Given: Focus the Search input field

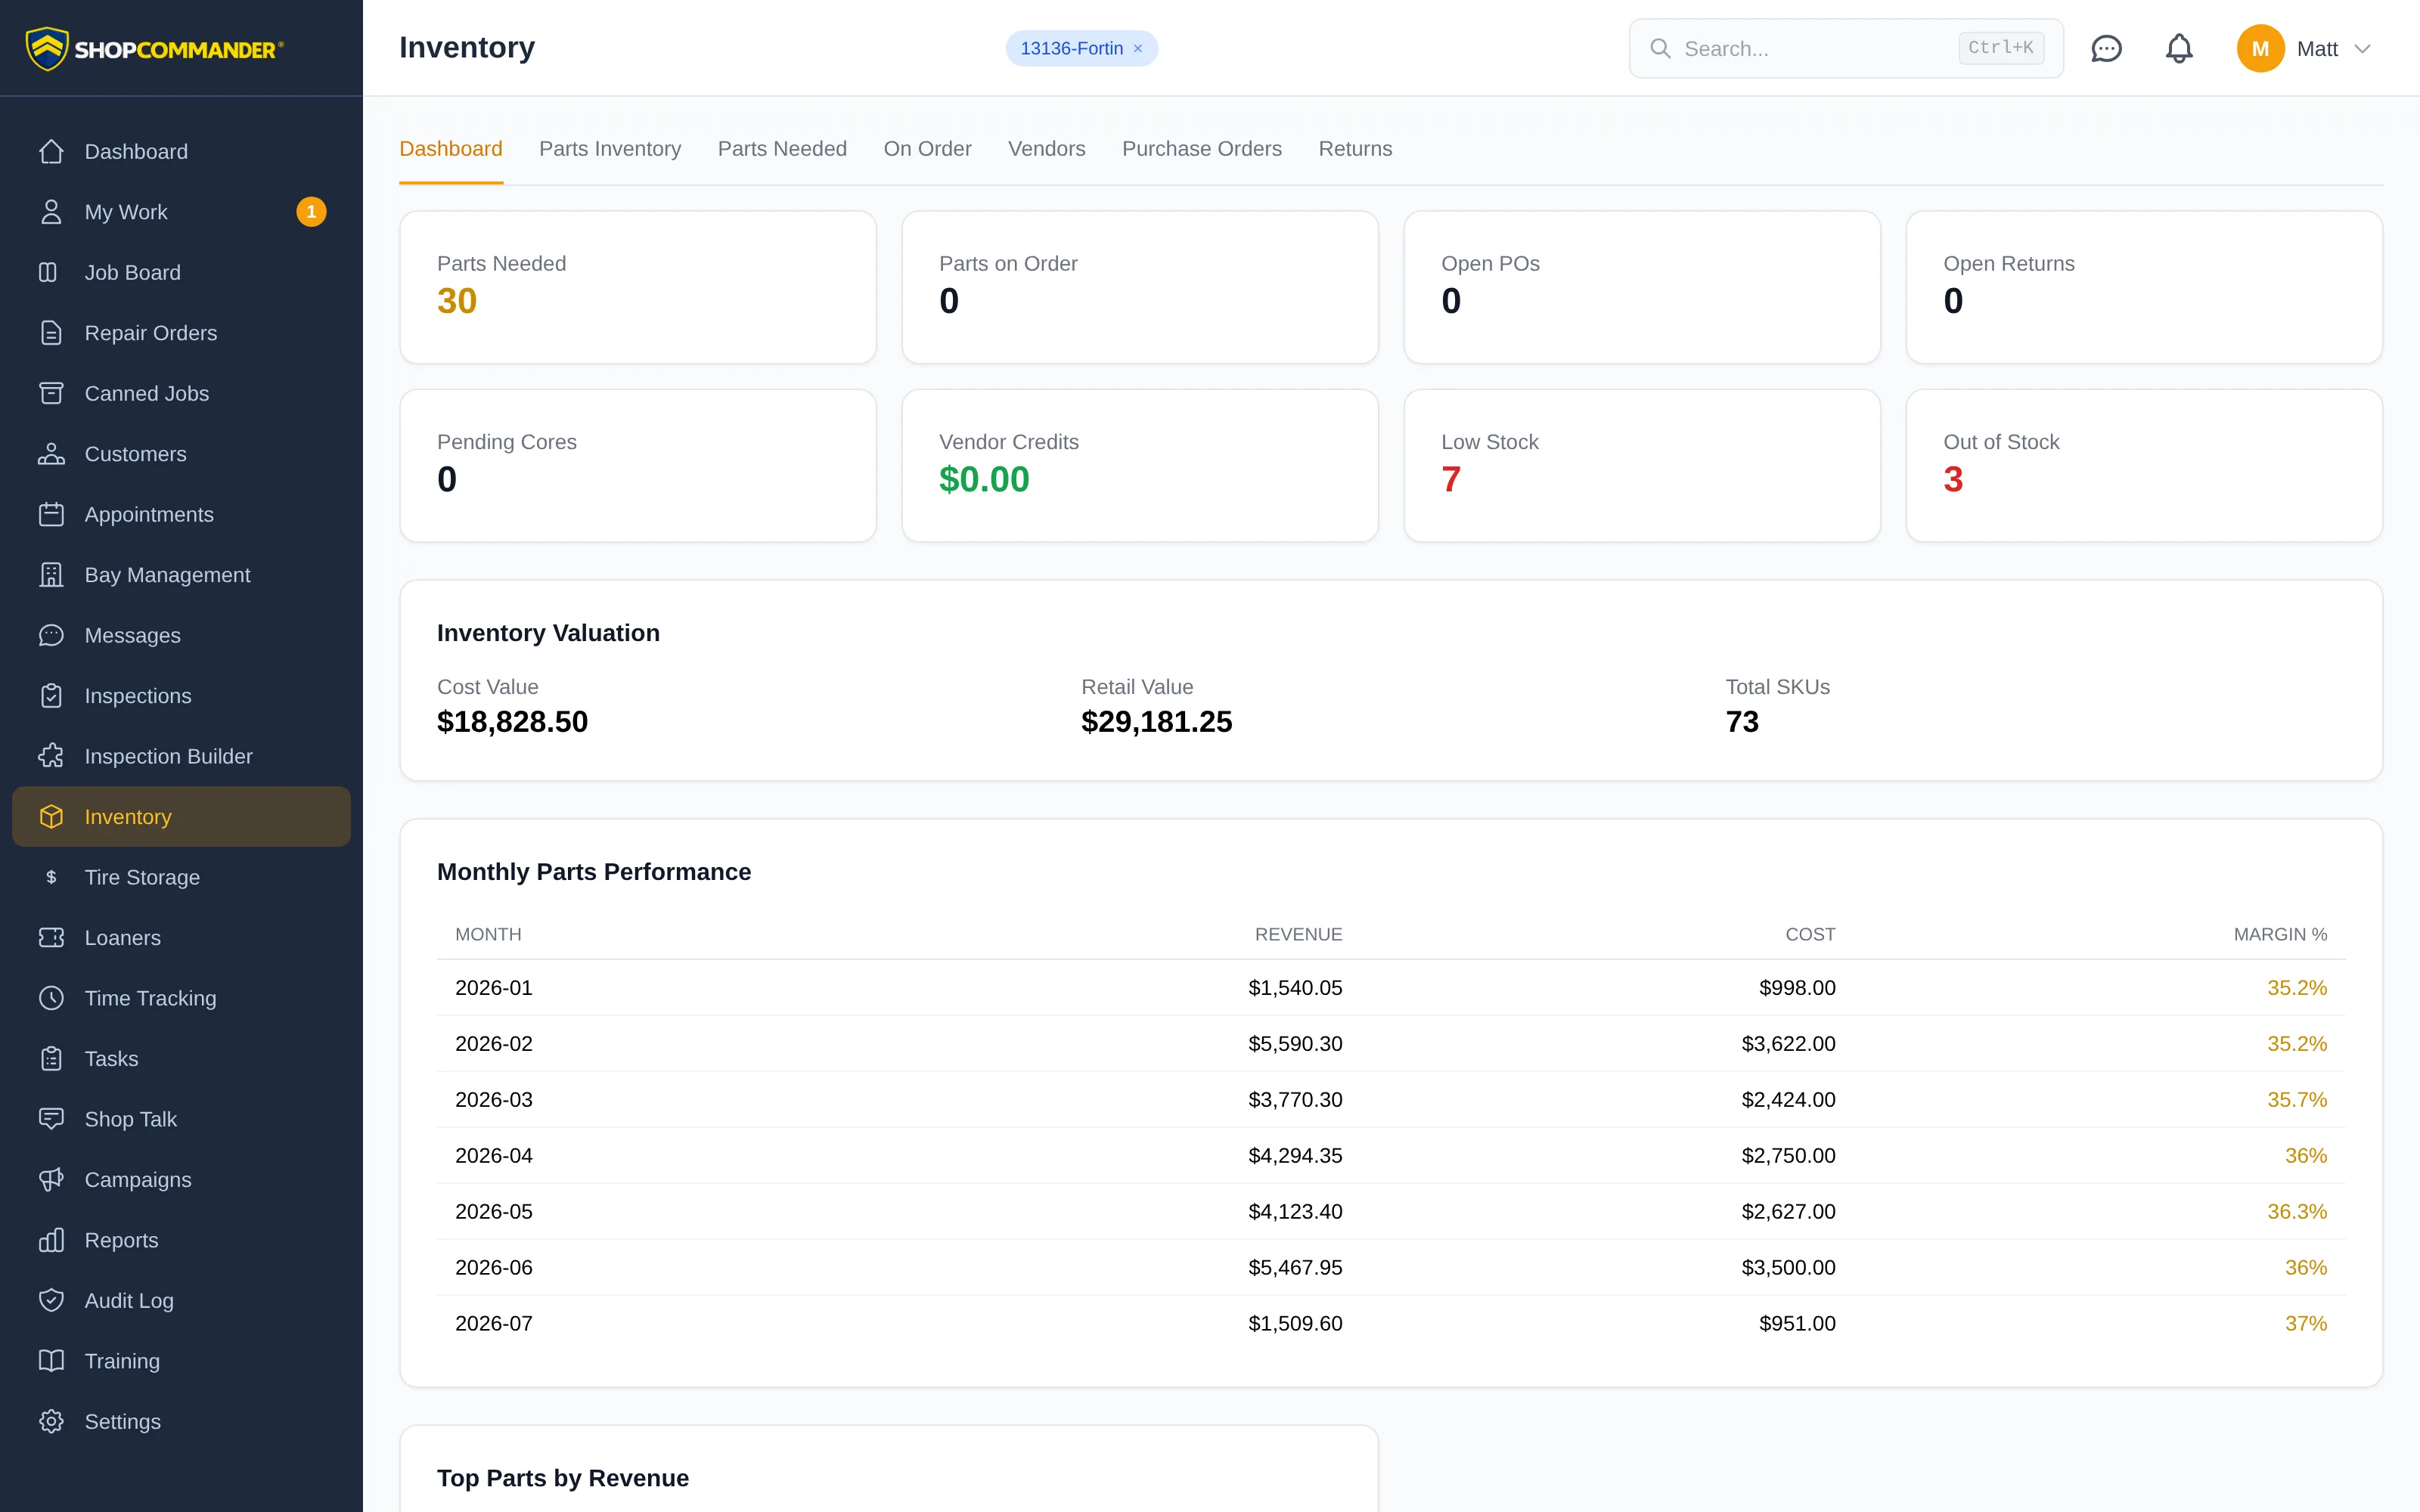Looking at the screenshot, I should pyautogui.click(x=1846, y=48).
